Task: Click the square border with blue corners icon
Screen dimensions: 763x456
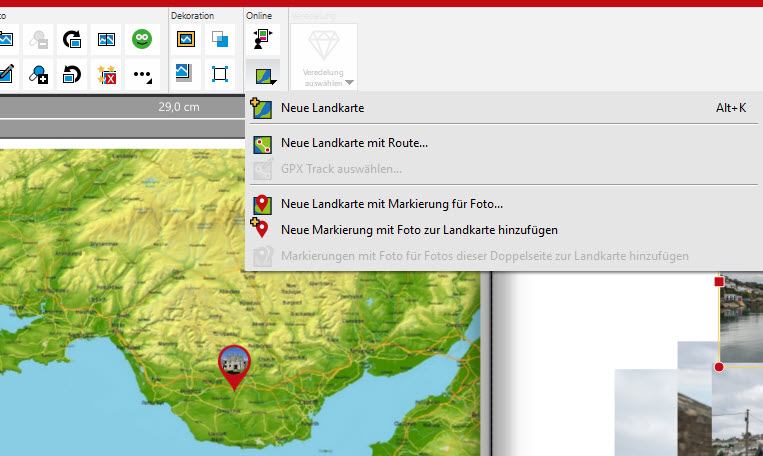Action: (220, 74)
